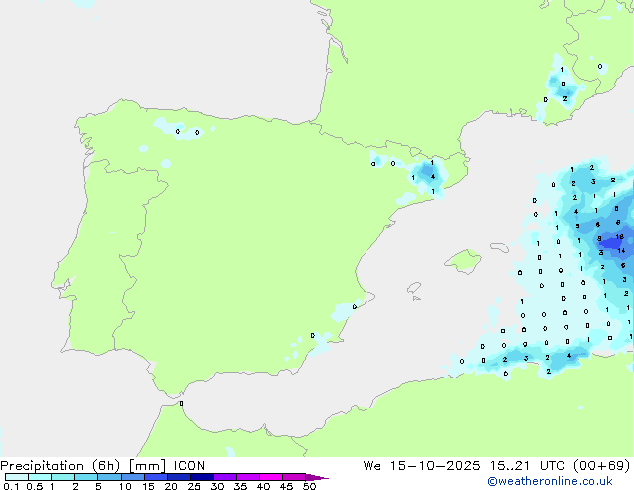Click the (00+69) forecast offset text
Screen dimensions: 634x490
(x=603, y=466)
